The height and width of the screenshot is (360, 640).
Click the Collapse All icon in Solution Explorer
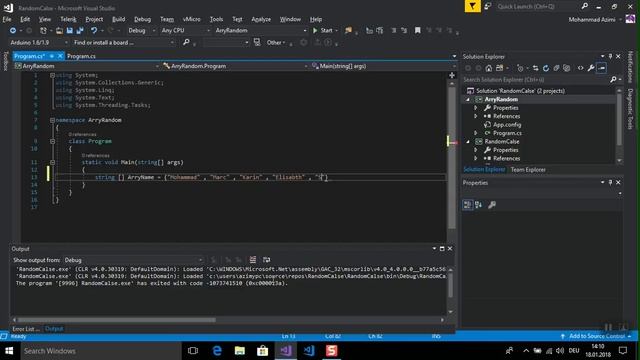point(556,68)
